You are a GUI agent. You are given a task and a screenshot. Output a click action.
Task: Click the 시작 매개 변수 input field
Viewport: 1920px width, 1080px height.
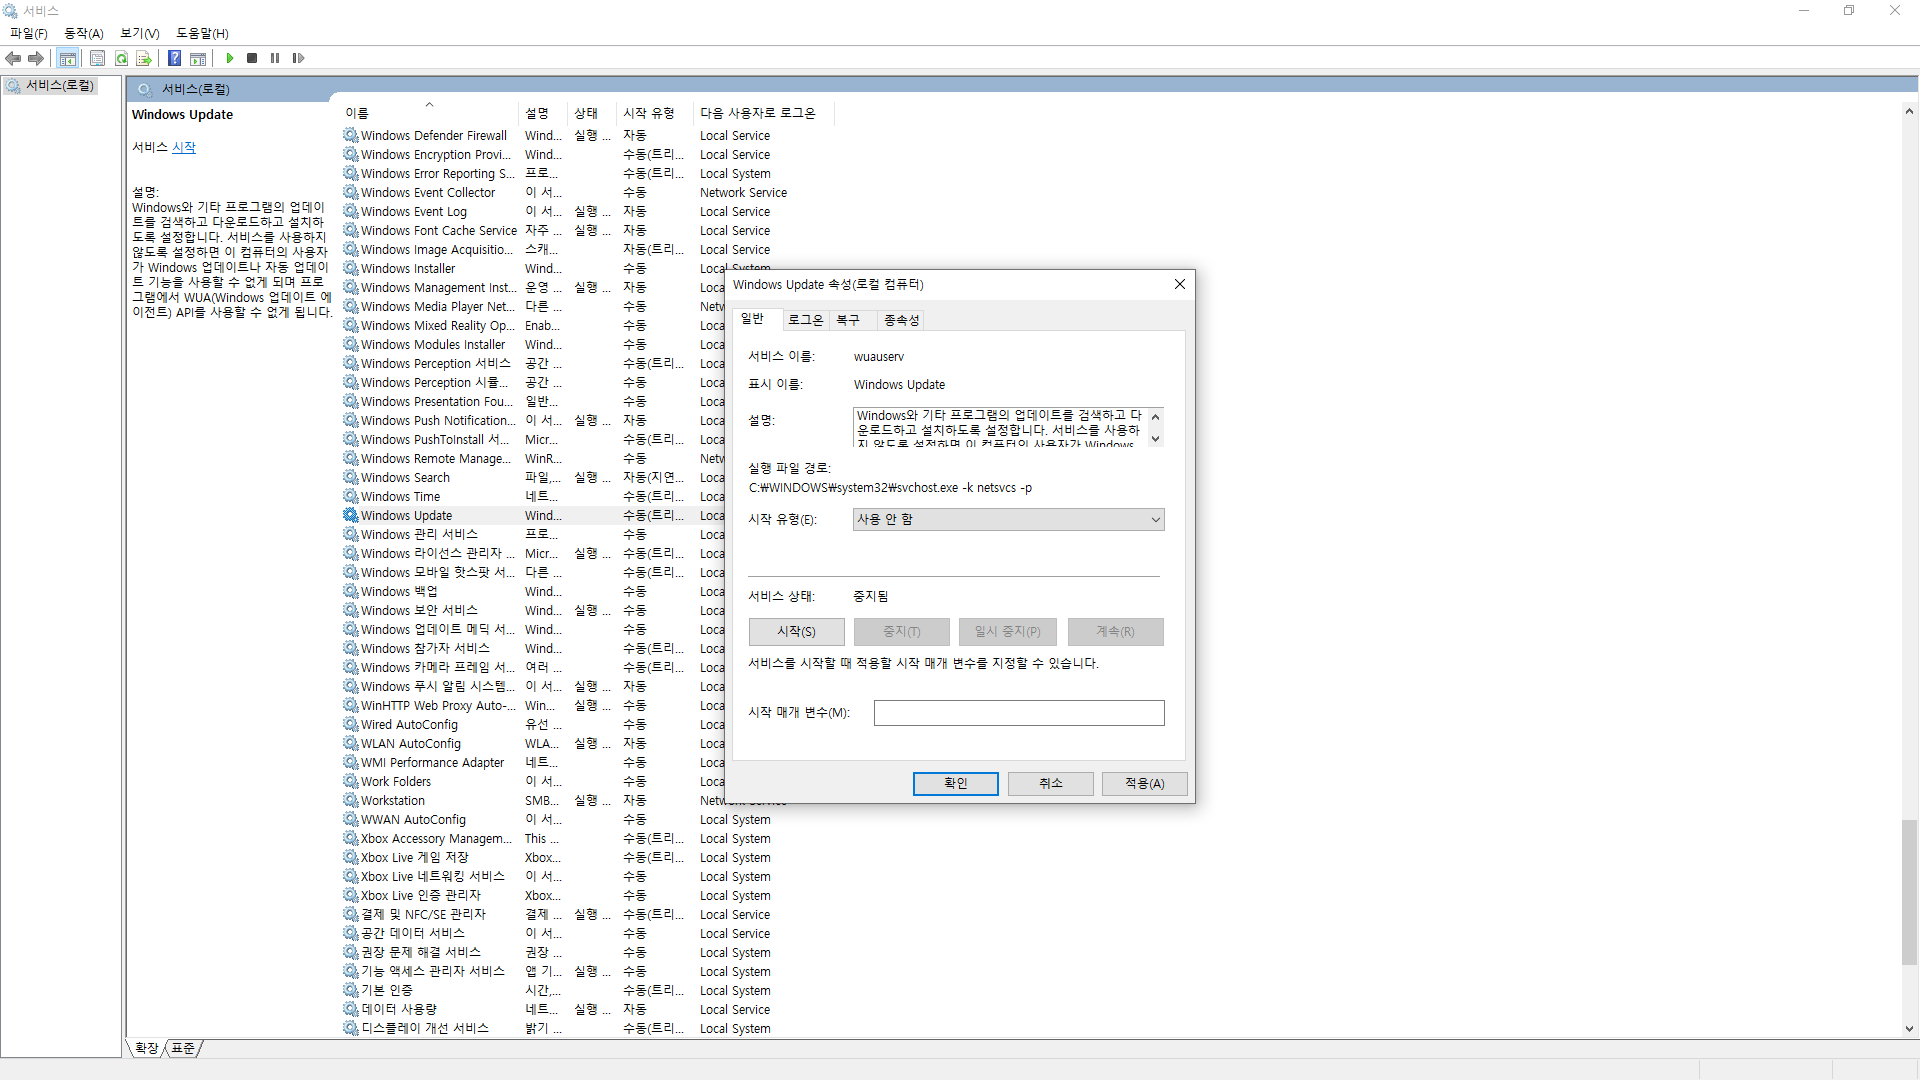(x=1018, y=712)
